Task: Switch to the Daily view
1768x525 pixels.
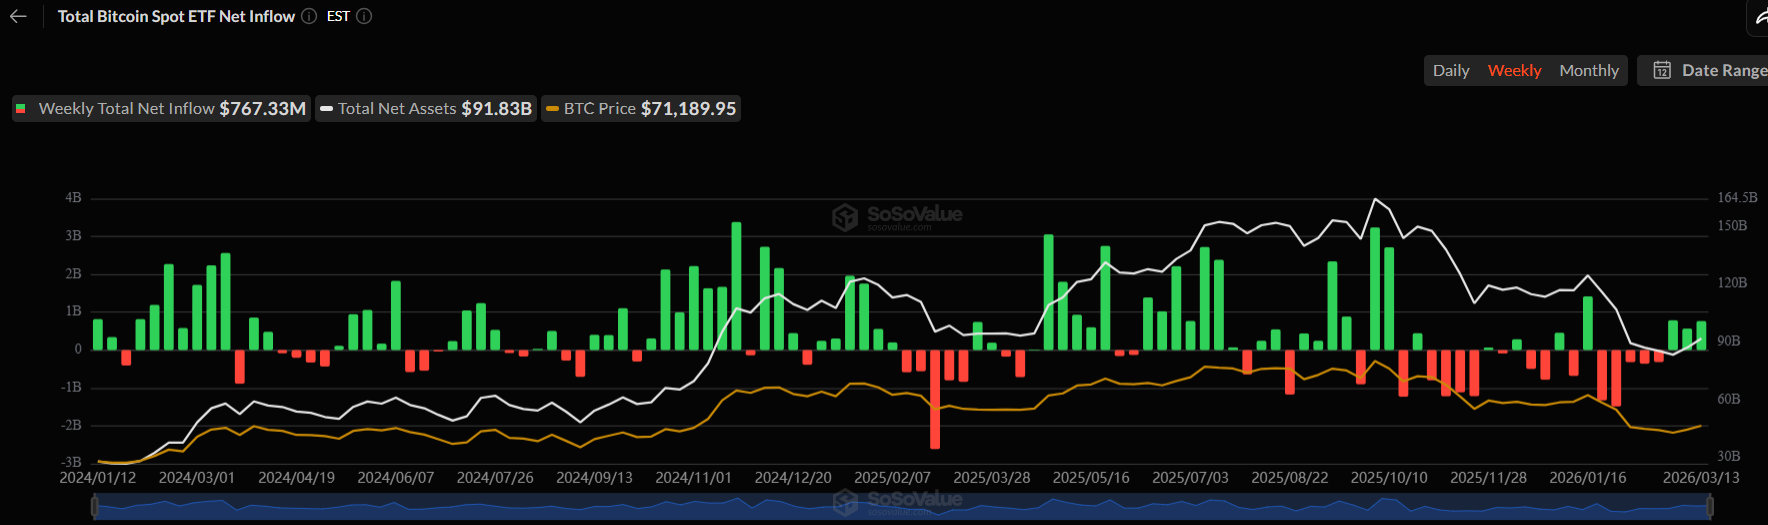Action: click(x=1450, y=70)
